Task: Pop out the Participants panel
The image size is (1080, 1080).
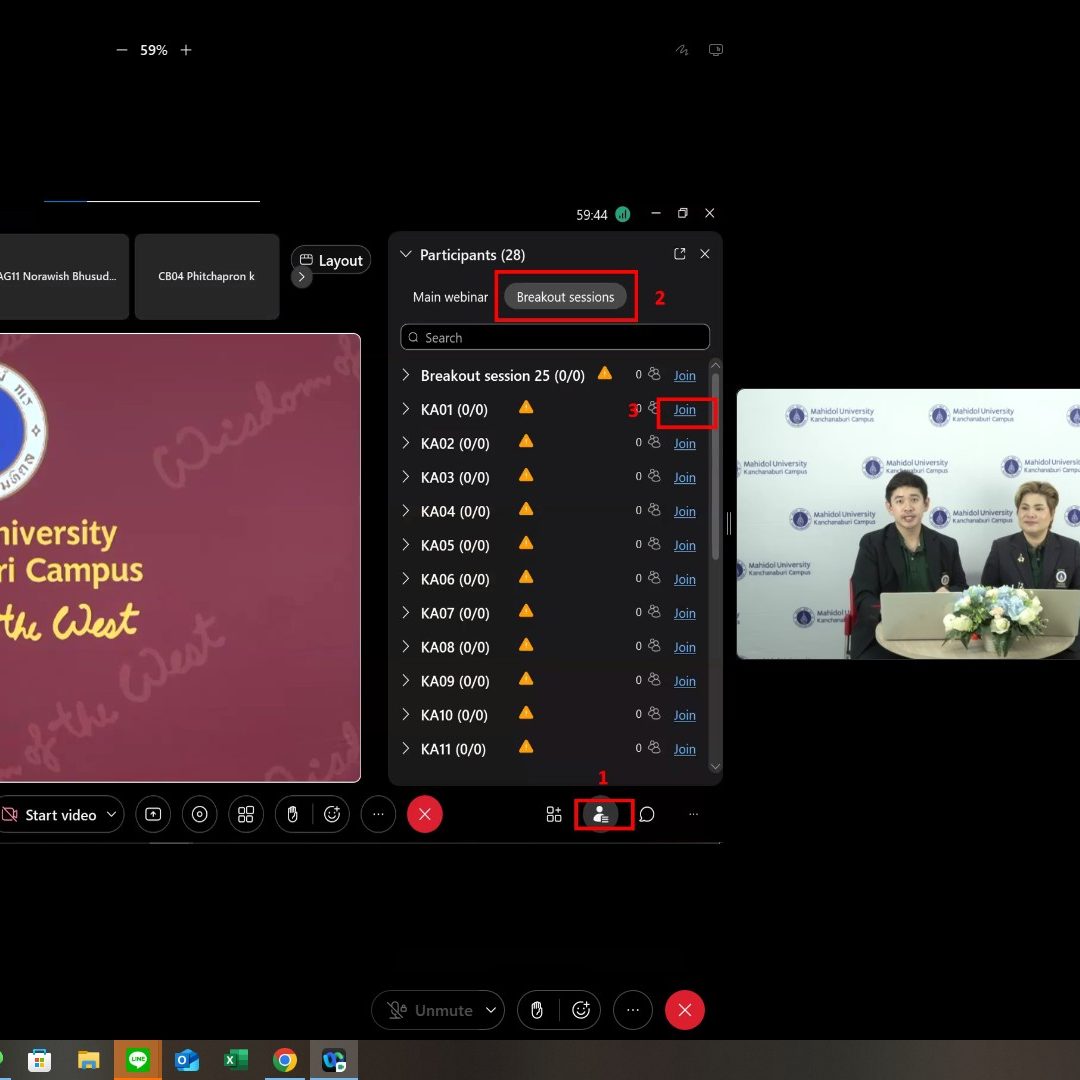Action: click(x=680, y=254)
